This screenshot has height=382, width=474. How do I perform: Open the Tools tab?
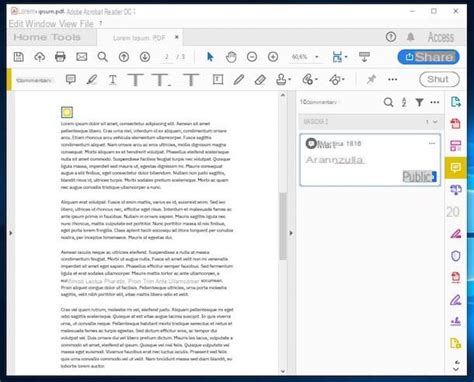66,37
